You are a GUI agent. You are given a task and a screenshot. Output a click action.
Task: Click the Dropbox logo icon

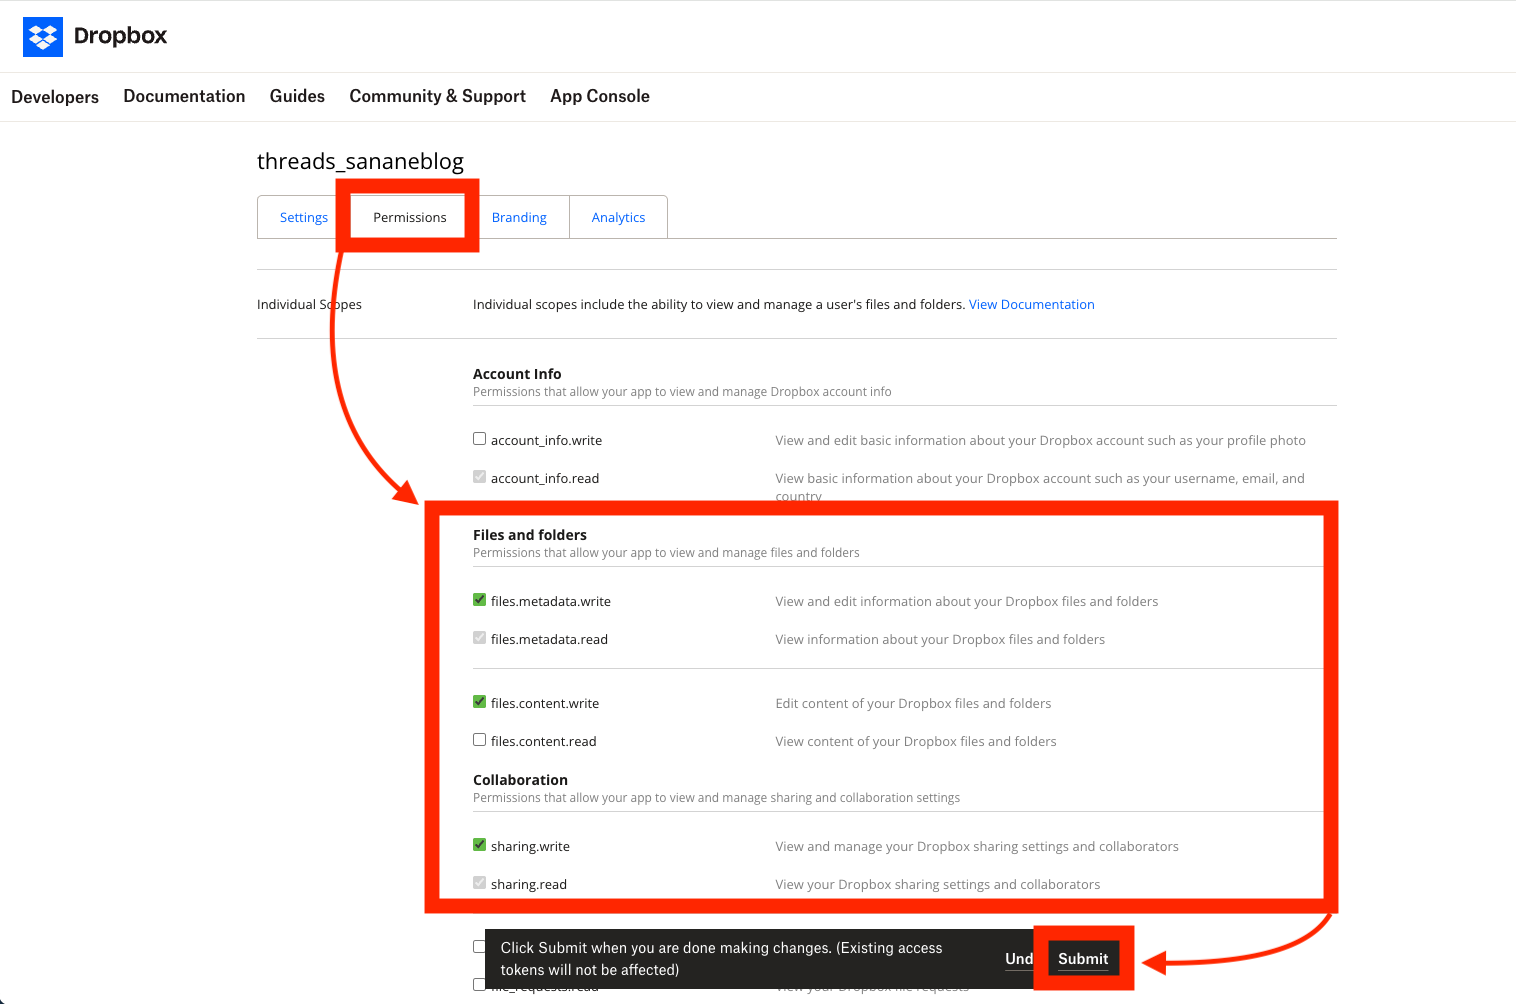pyautogui.click(x=43, y=37)
